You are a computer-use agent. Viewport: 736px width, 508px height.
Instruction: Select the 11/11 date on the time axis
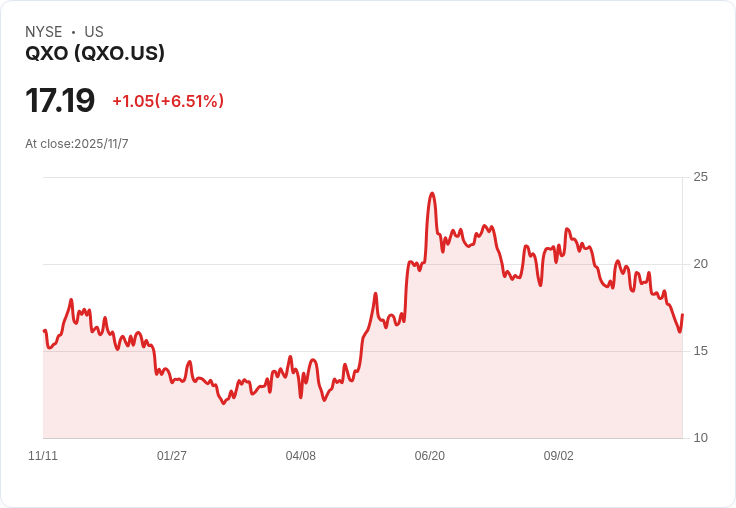pos(43,455)
